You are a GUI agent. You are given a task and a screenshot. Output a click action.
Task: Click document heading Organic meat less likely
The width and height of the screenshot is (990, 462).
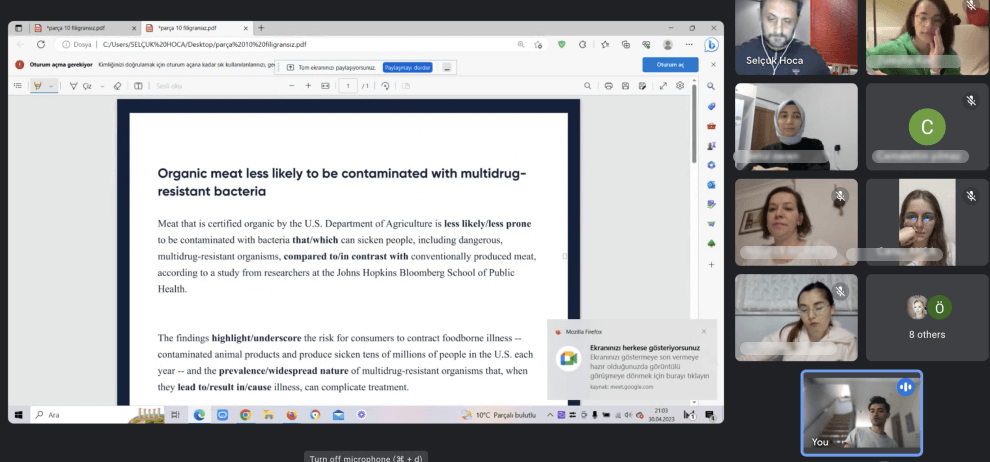[x=342, y=182]
